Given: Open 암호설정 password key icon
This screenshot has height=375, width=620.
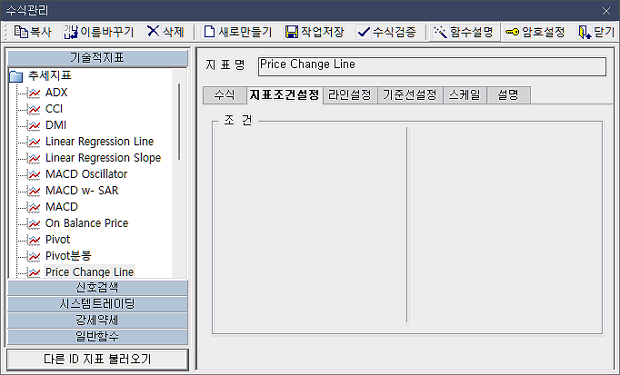Looking at the screenshot, I should pyautogui.click(x=512, y=32).
